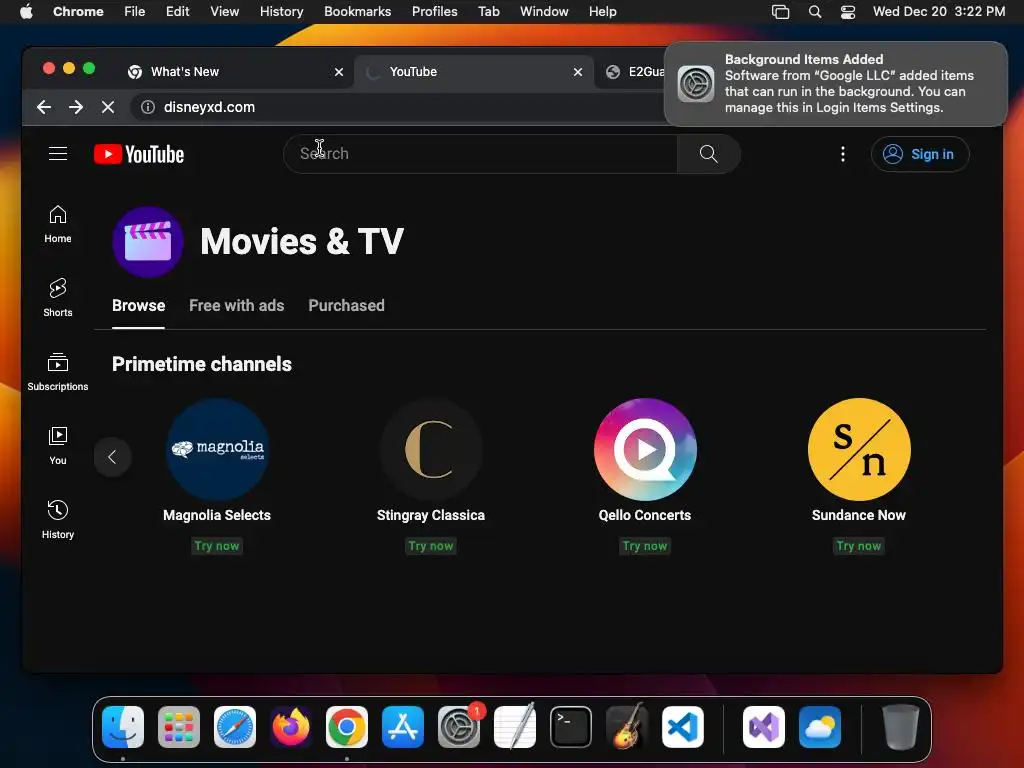Open Stage Manager icon in menu bar
Screen dimensions: 1024x768
[x=780, y=12]
